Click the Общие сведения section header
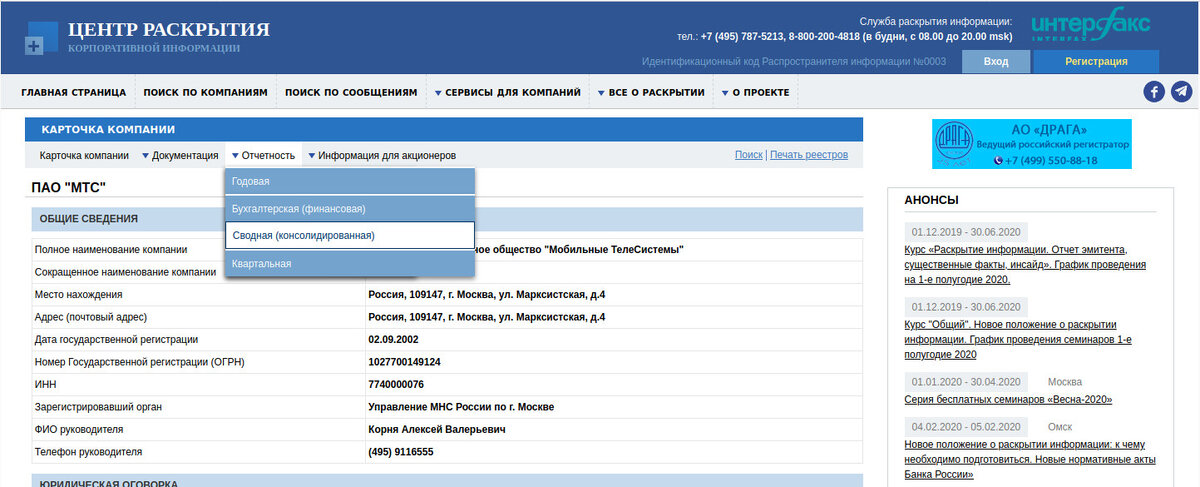1200x487 pixels. point(446,219)
